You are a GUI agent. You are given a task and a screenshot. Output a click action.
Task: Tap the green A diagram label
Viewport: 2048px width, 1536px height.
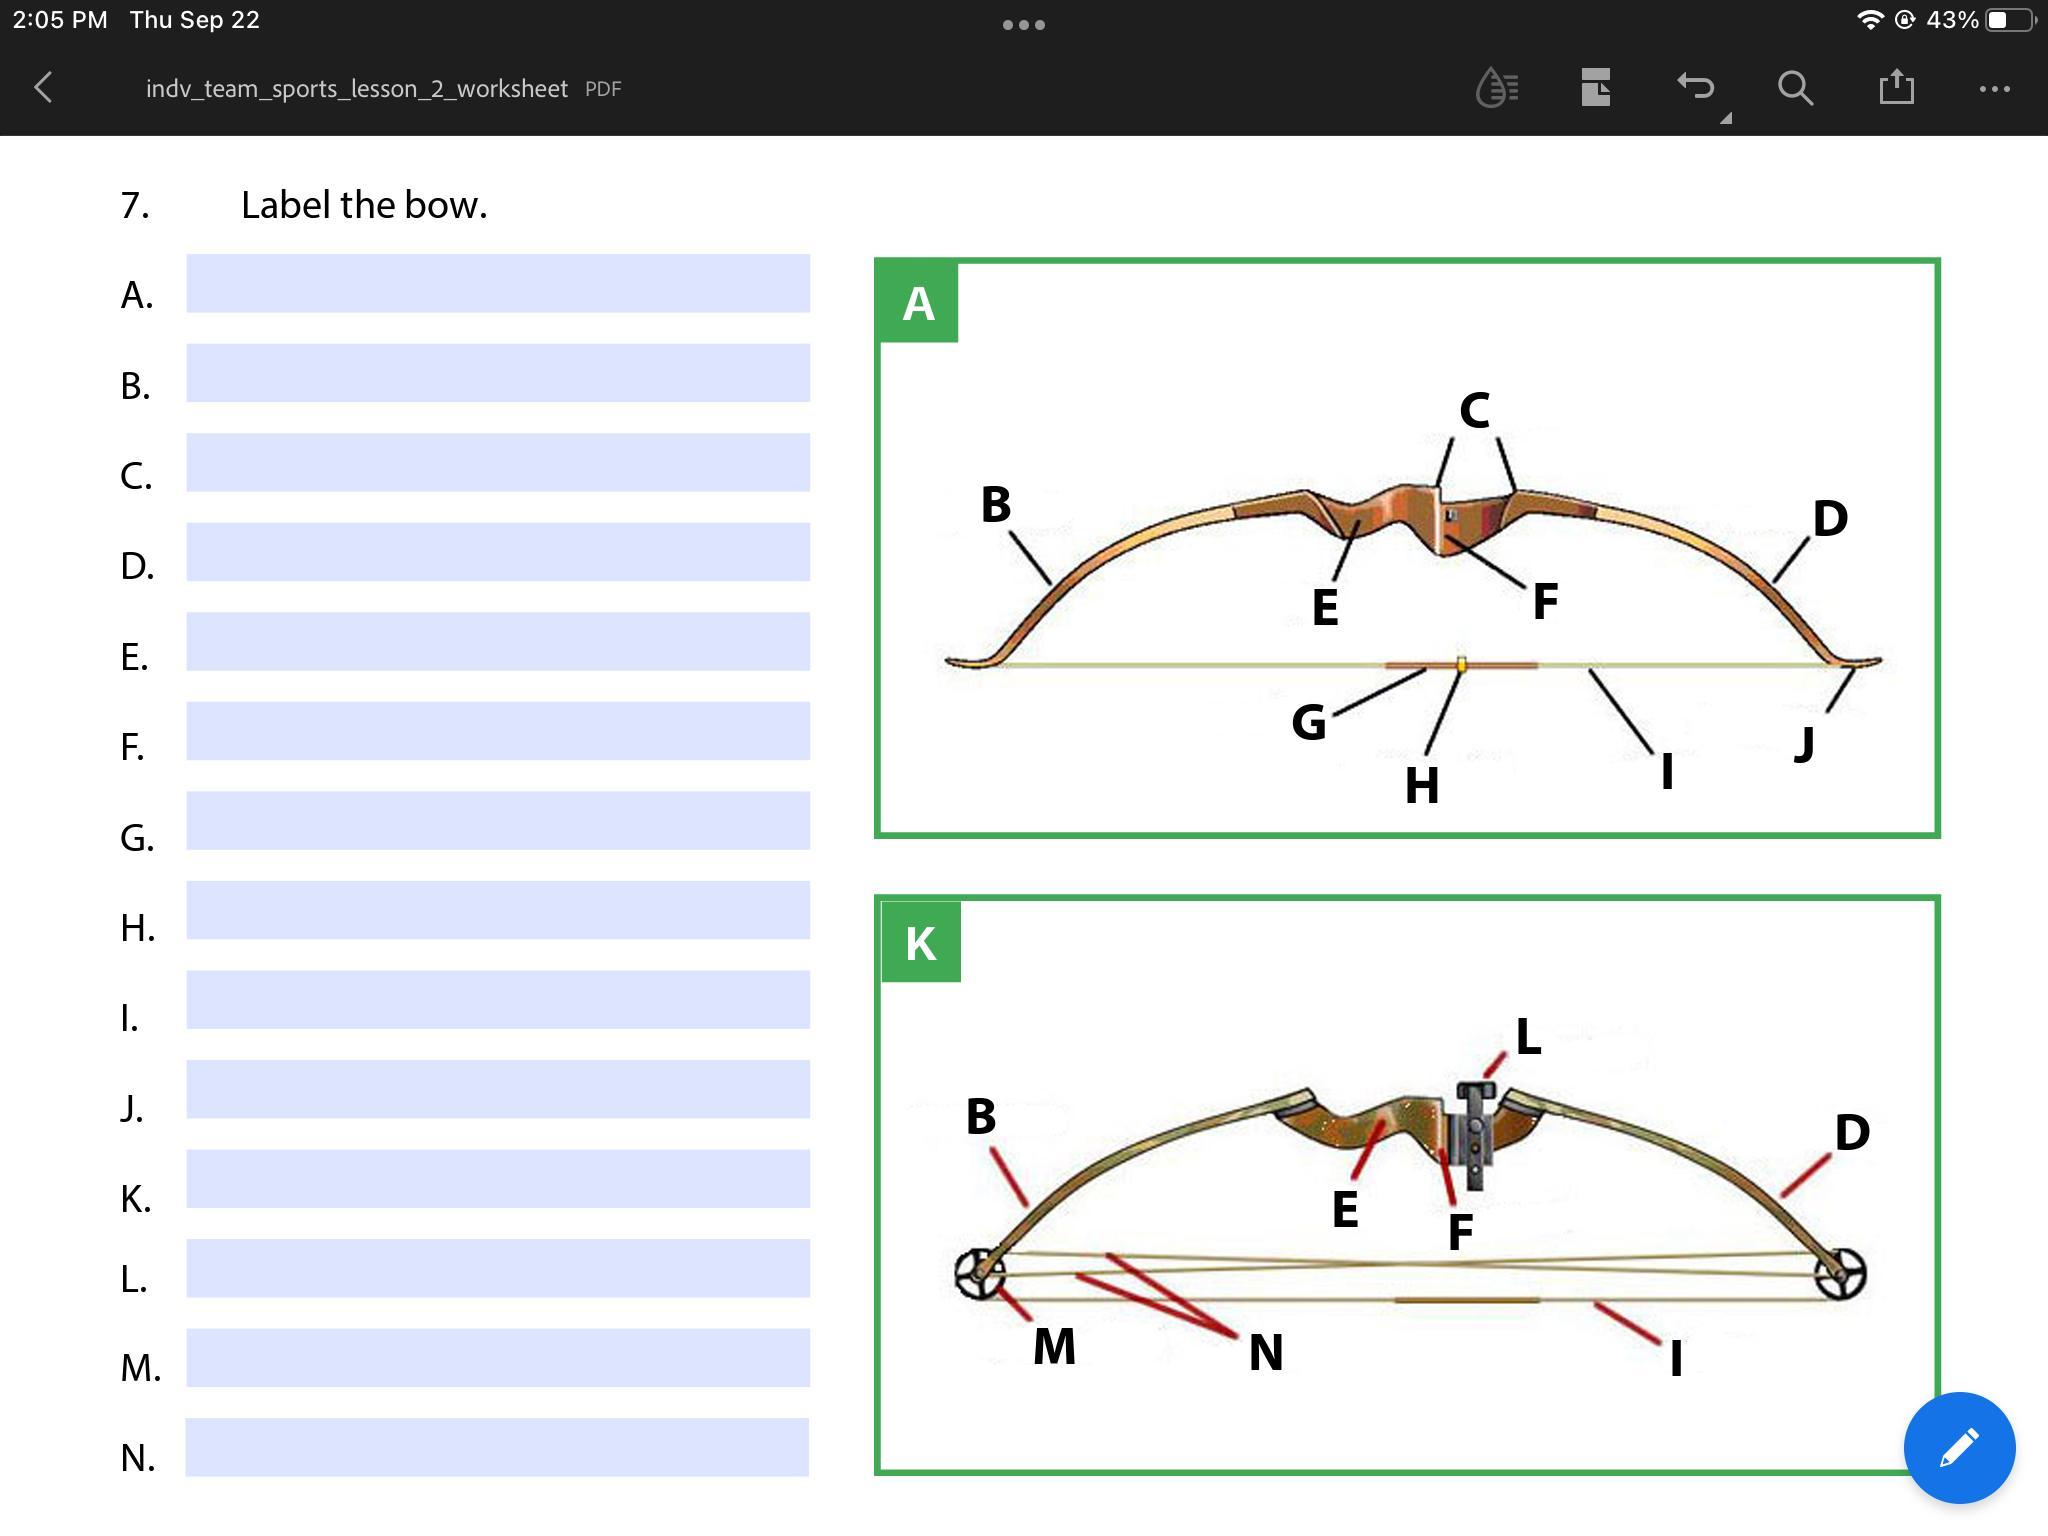(918, 303)
